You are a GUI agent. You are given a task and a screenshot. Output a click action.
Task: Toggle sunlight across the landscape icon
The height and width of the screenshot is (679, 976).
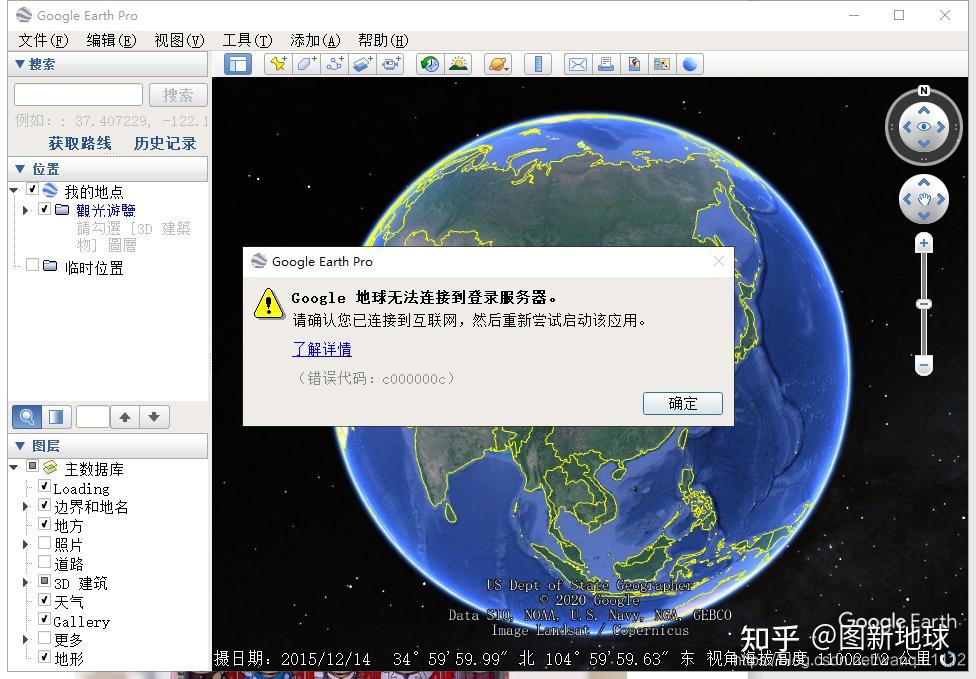click(459, 64)
